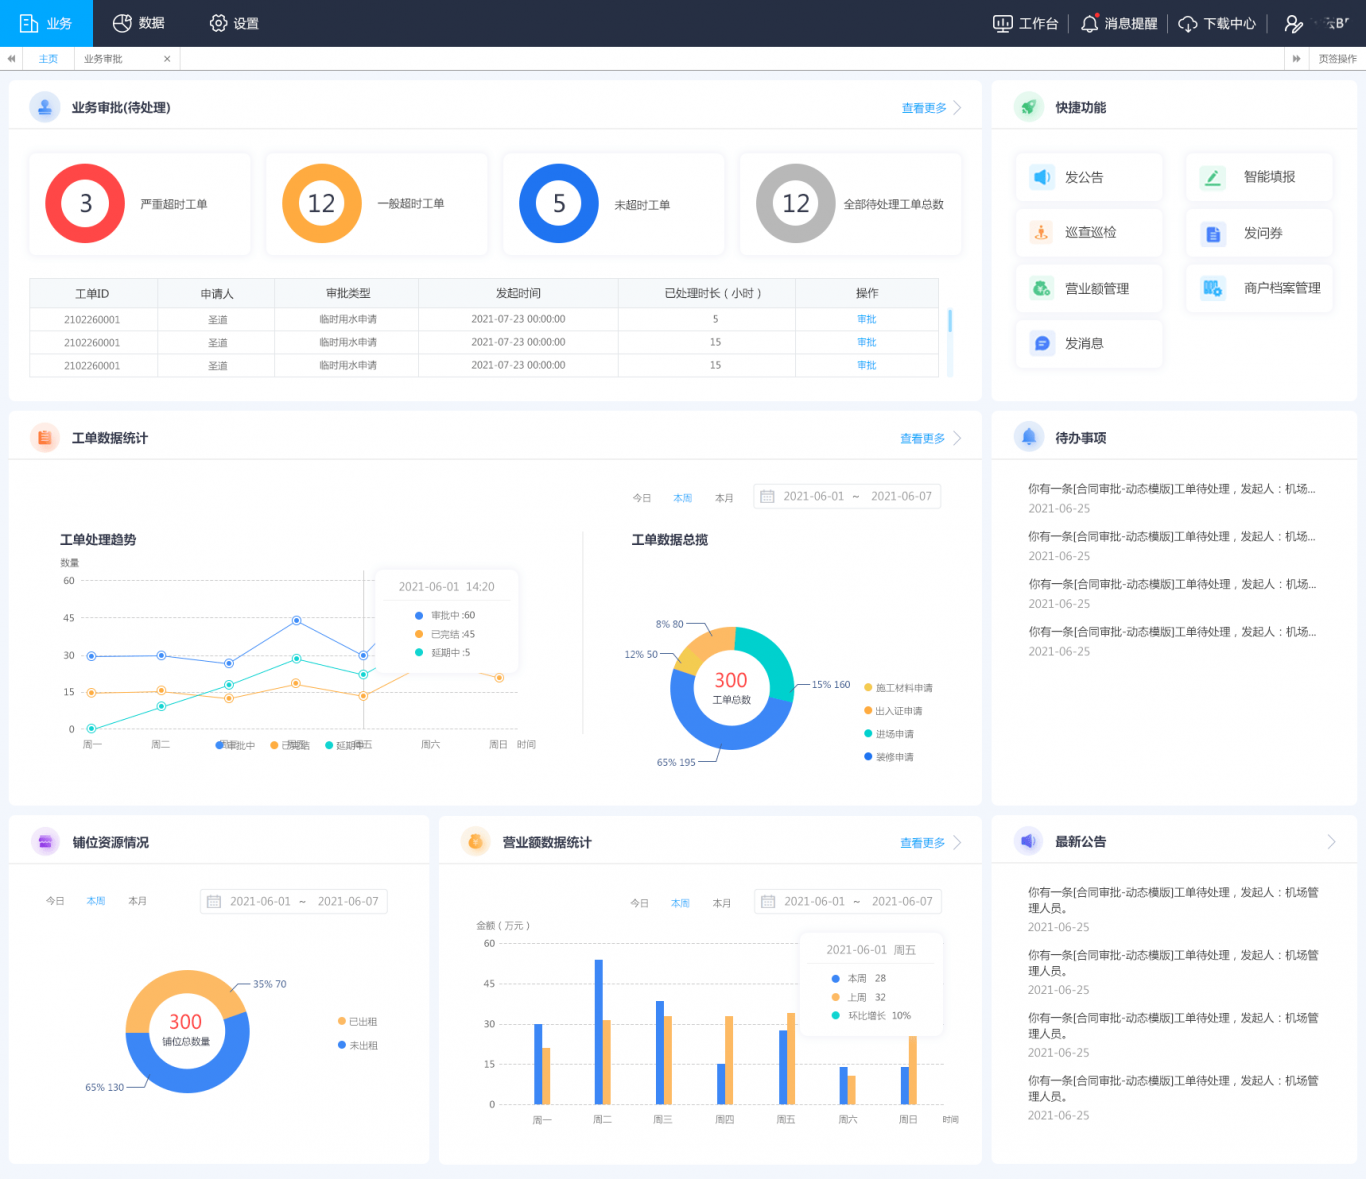The height and width of the screenshot is (1179, 1366).
Task: Open the first 最新公告 announcement
Action: coord(1173,909)
